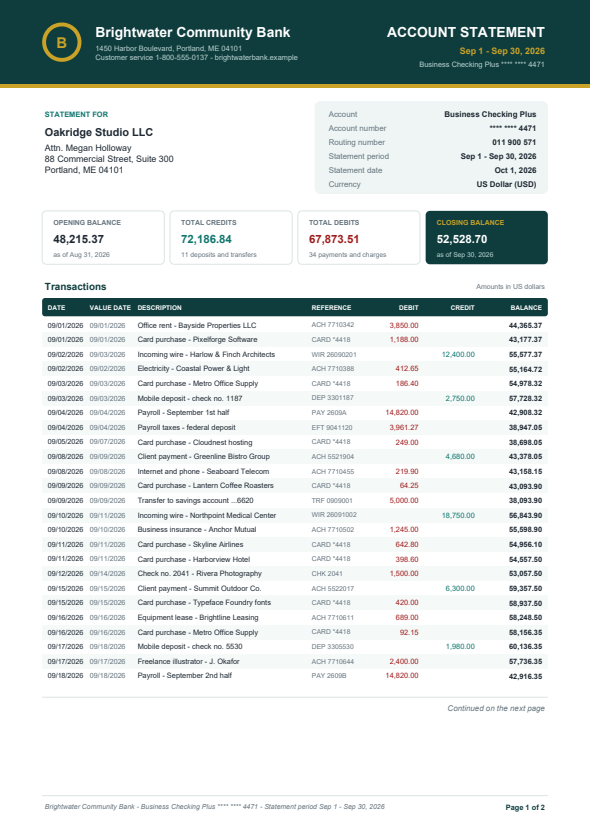Click Card purchase - Typeface Foundry fonts
Screen dimensions: 590x835
tap(204, 603)
